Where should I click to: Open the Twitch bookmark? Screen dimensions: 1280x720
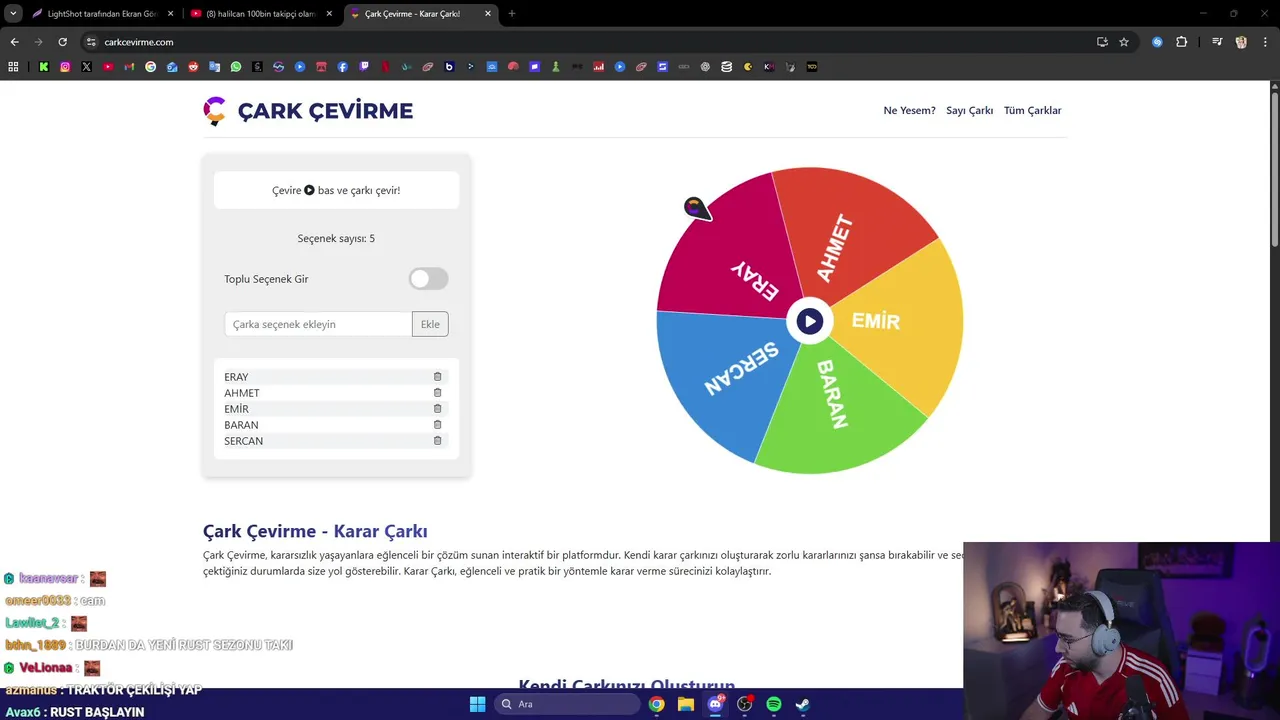(x=364, y=67)
